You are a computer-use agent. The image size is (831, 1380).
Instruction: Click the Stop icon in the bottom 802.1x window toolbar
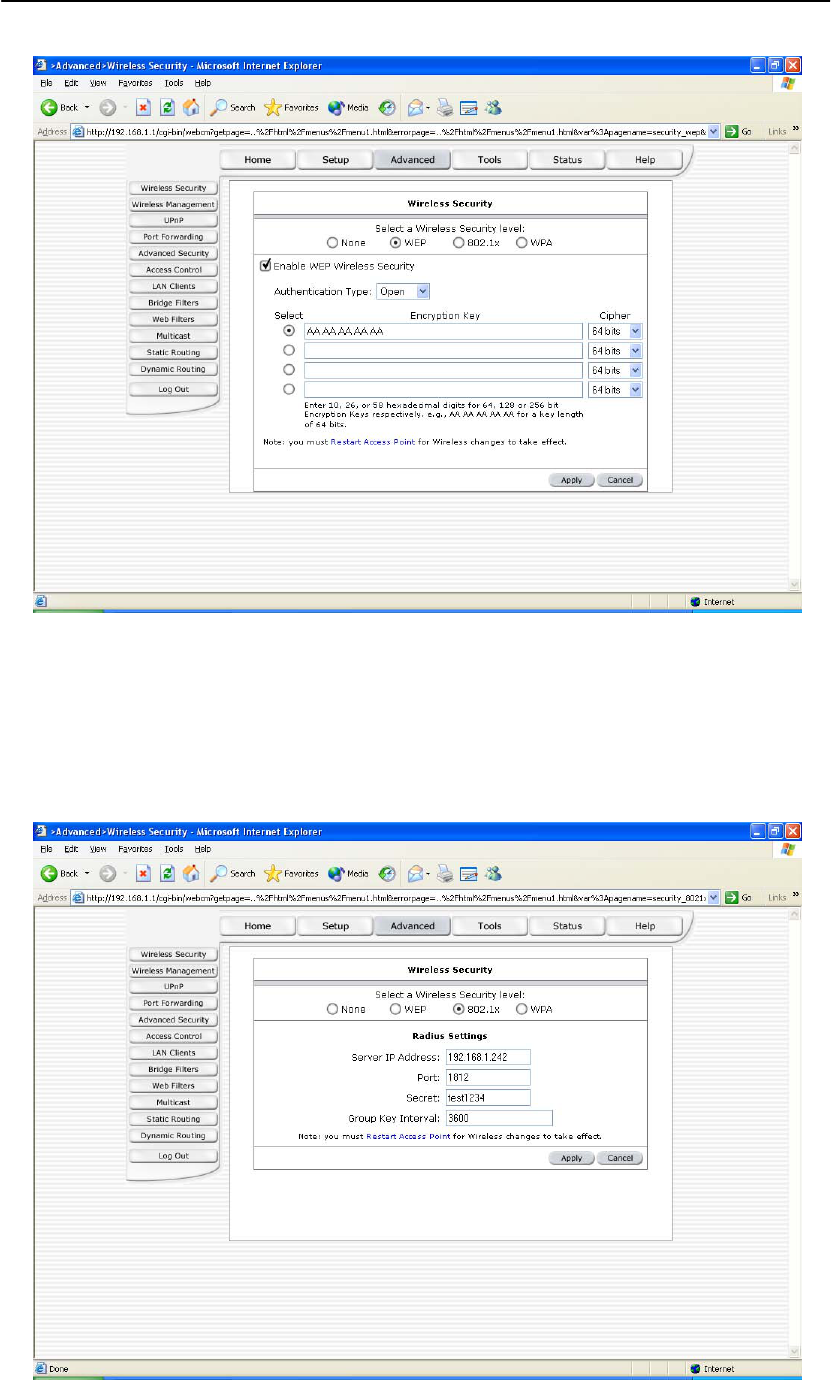click(143, 873)
